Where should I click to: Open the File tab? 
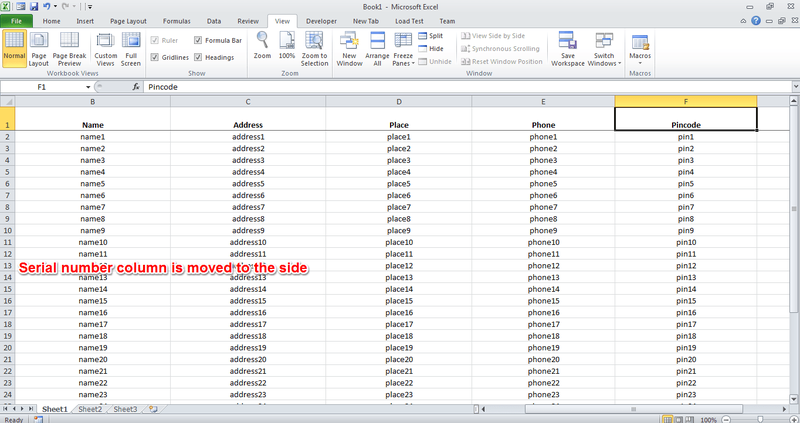[16, 21]
